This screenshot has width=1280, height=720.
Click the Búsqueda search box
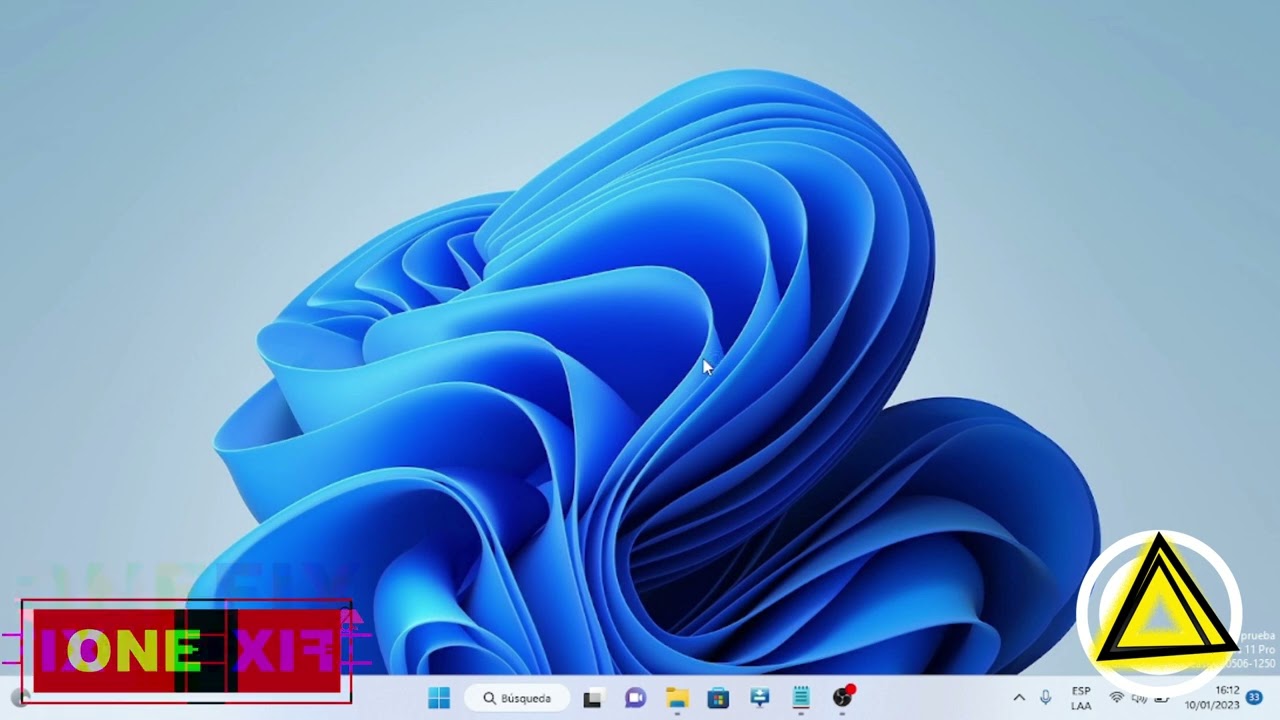[517, 698]
